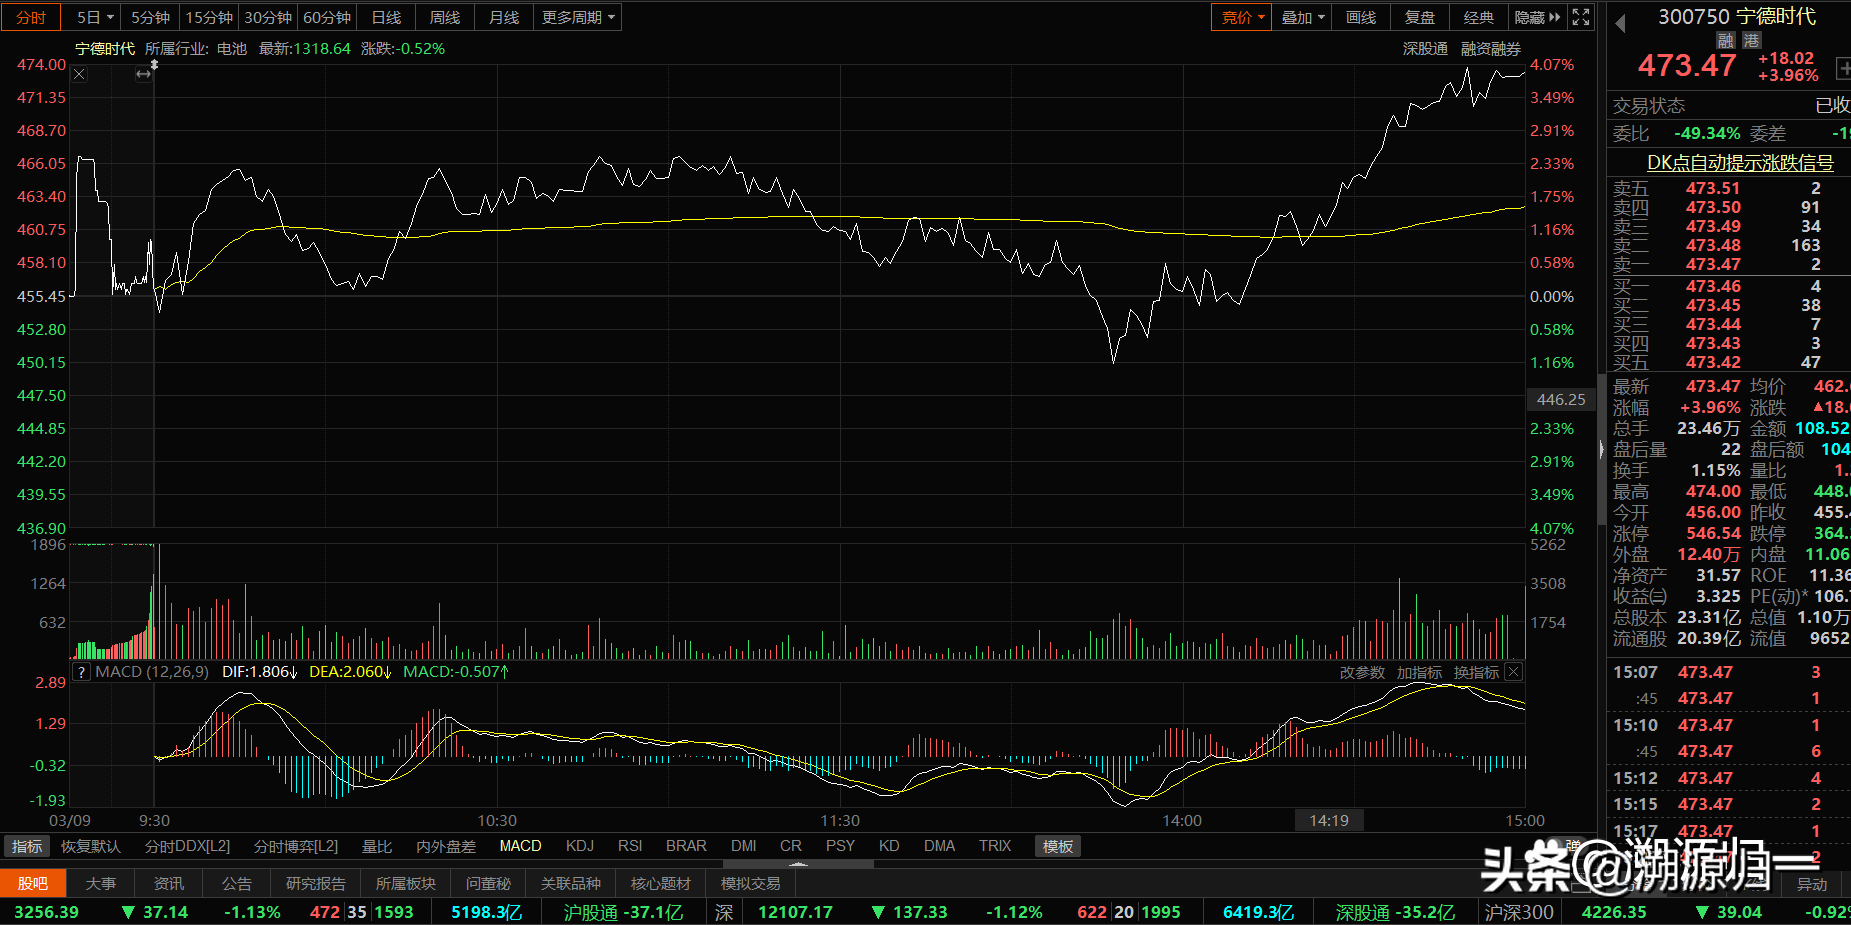This screenshot has height=925, width=1851.
Task: Click the 融资融券 tag
Action: pyautogui.click(x=1491, y=48)
